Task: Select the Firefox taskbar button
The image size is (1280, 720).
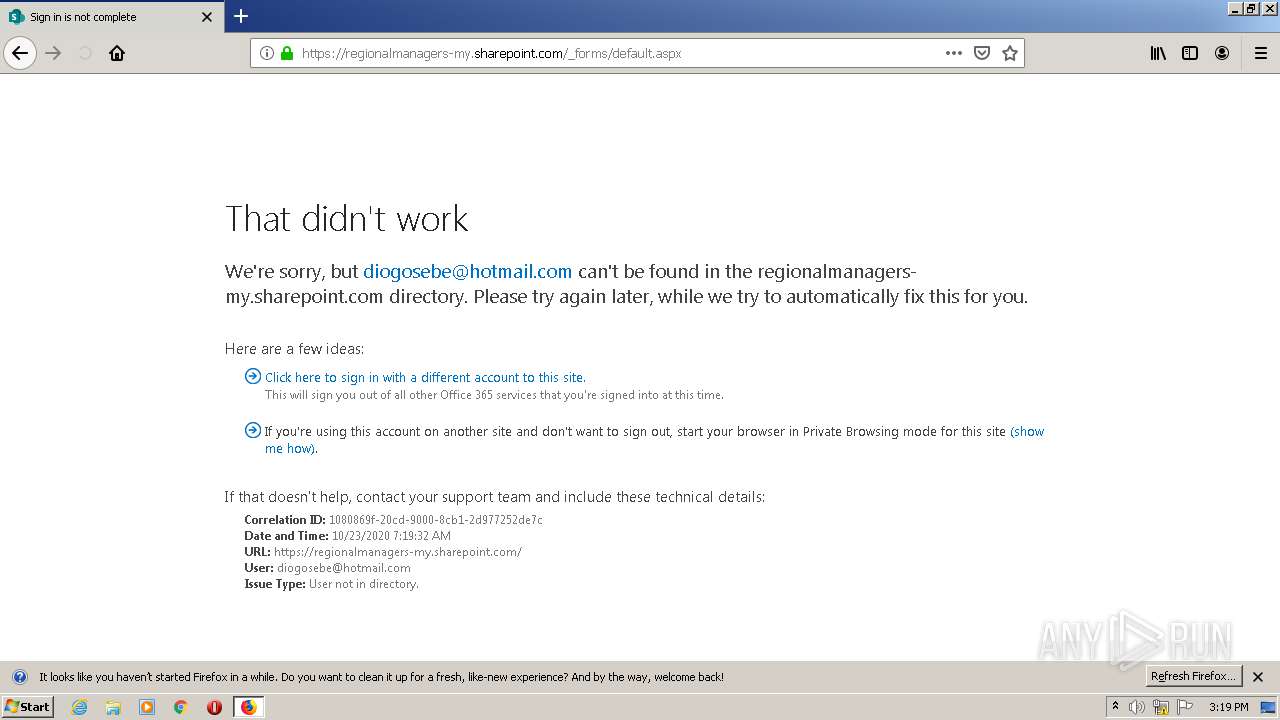Action: 248,707
